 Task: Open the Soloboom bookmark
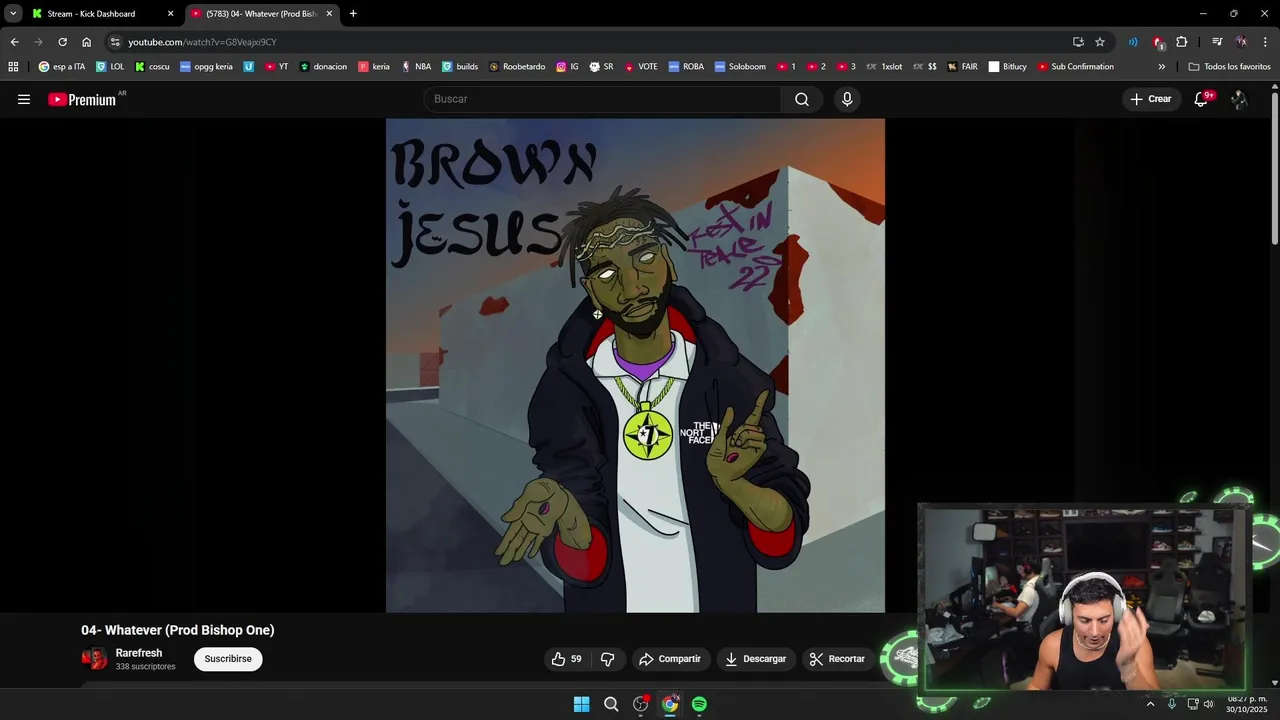tap(740, 67)
